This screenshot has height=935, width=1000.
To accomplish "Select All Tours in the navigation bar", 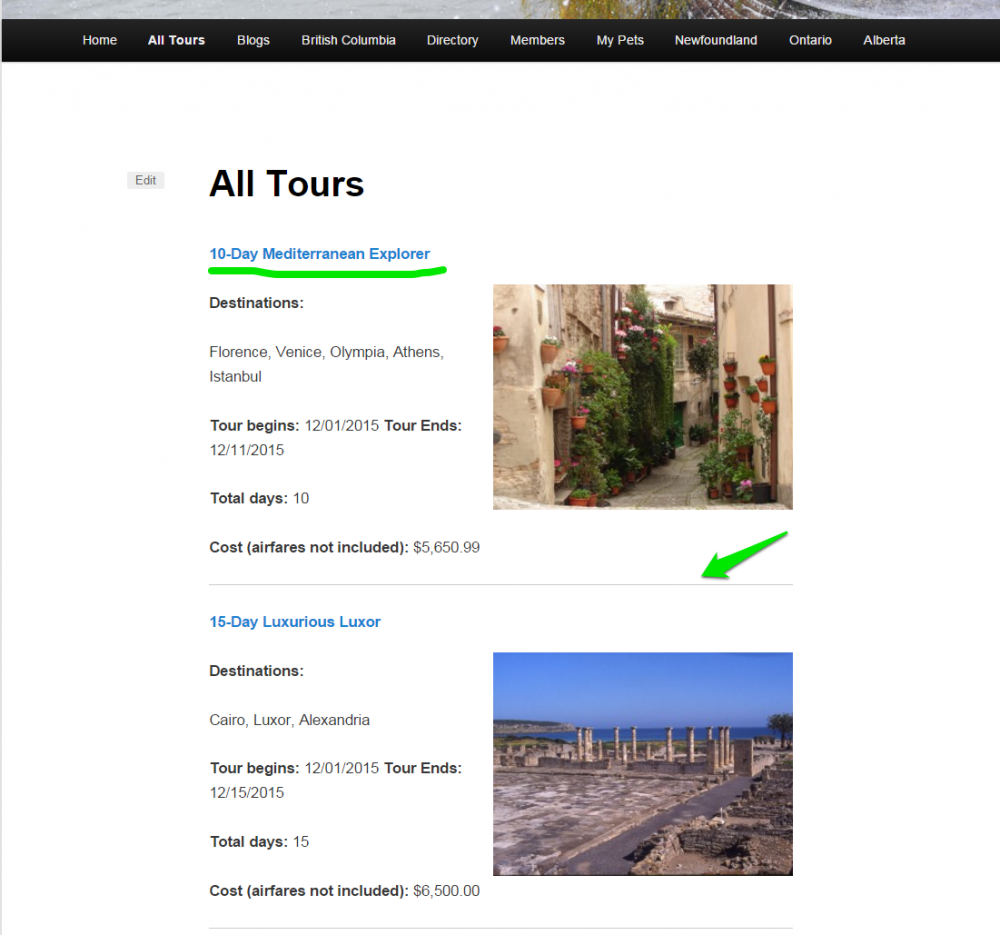I will coord(176,40).
